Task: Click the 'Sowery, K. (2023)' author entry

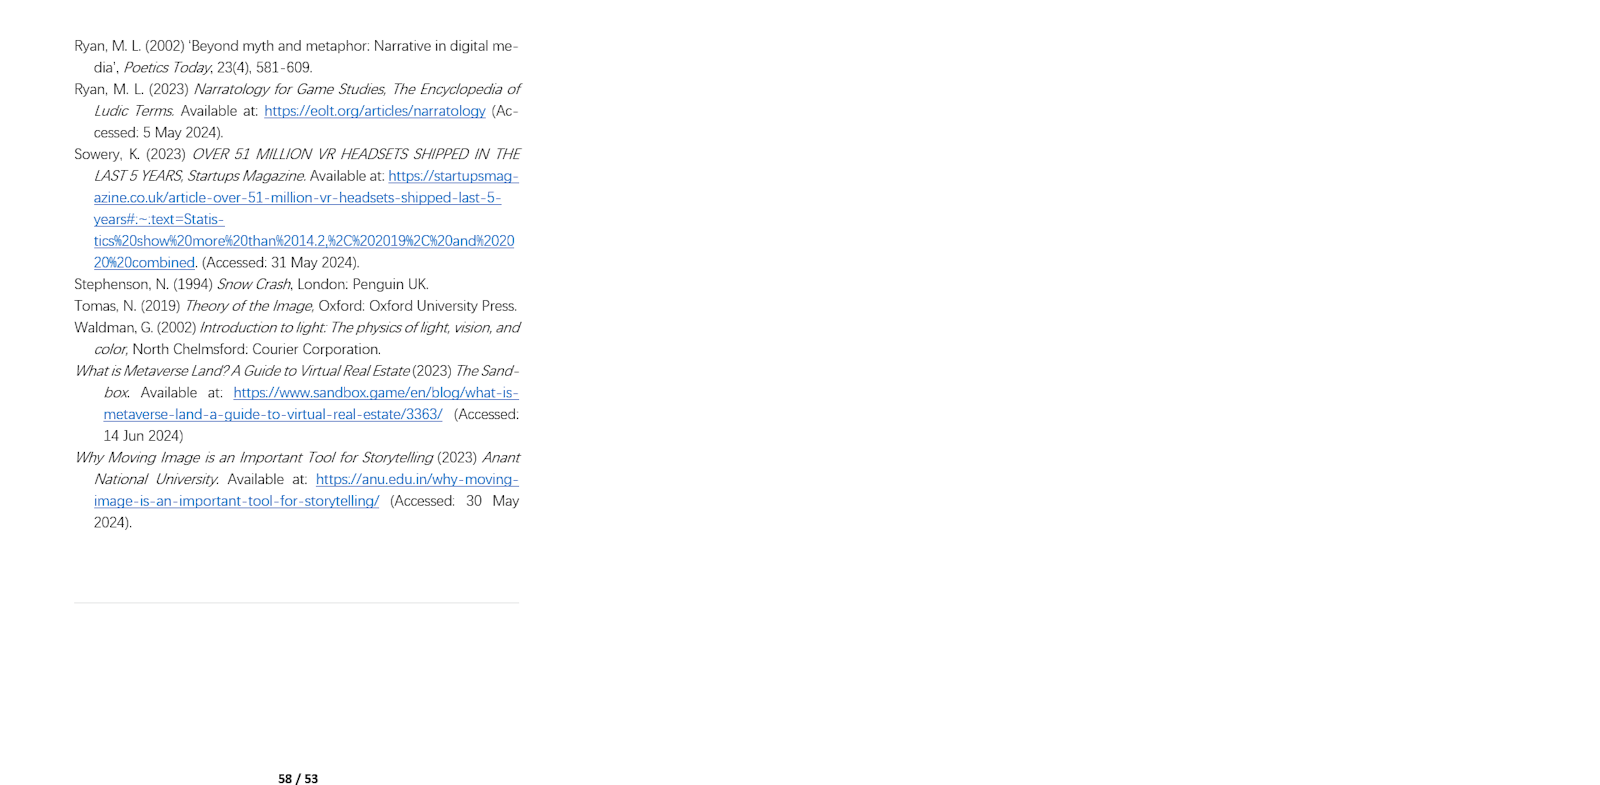Action: [130, 154]
